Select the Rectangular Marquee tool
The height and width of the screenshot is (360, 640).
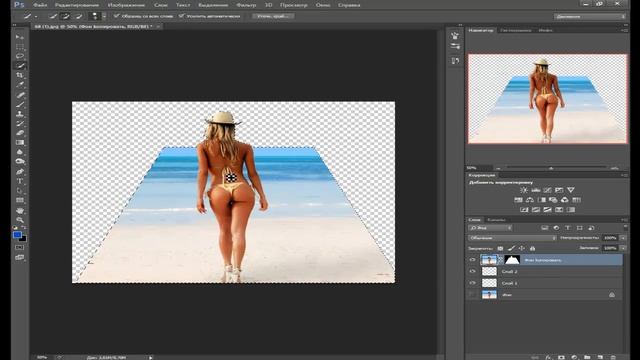pyautogui.click(x=20, y=47)
